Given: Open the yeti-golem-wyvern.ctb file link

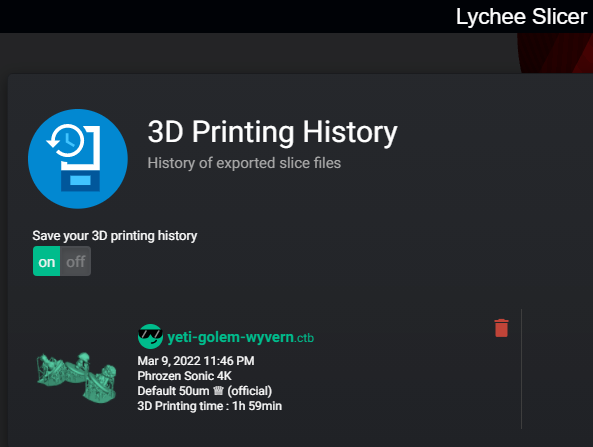Looking at the screenshot, I should (241, 337).
